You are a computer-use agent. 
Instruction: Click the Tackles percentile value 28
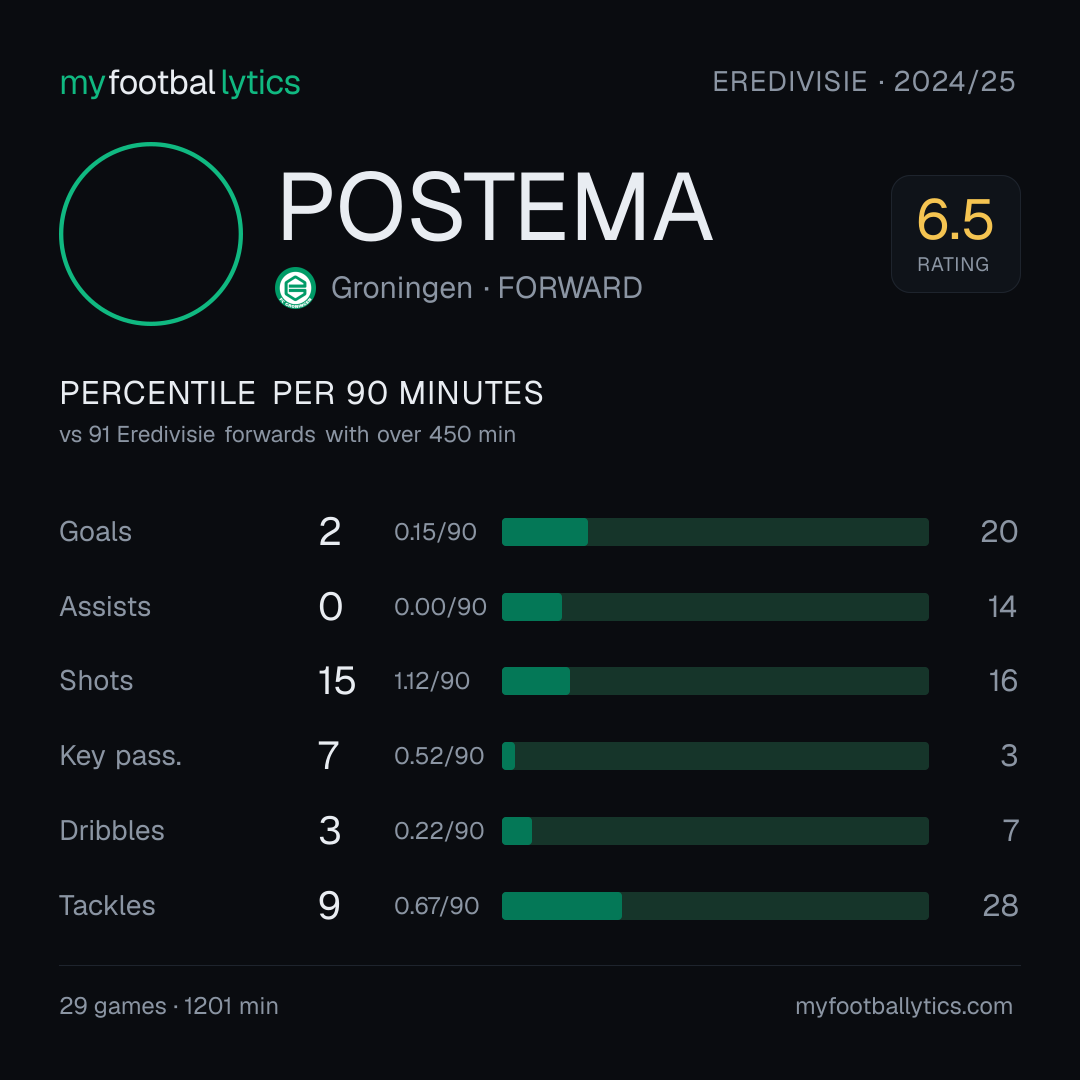(1000, 906)
